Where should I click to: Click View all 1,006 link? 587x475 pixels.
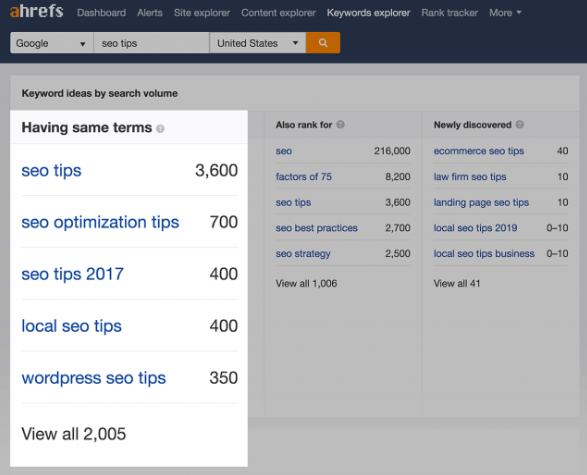pos(306,283)
